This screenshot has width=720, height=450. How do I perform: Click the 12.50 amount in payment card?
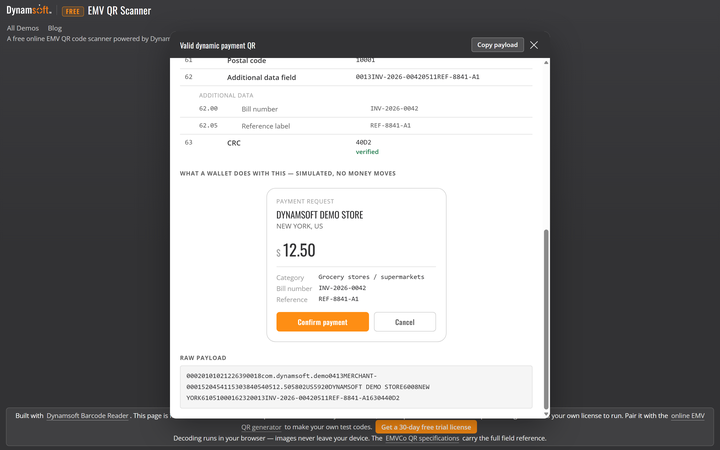[x=299, y=251]
